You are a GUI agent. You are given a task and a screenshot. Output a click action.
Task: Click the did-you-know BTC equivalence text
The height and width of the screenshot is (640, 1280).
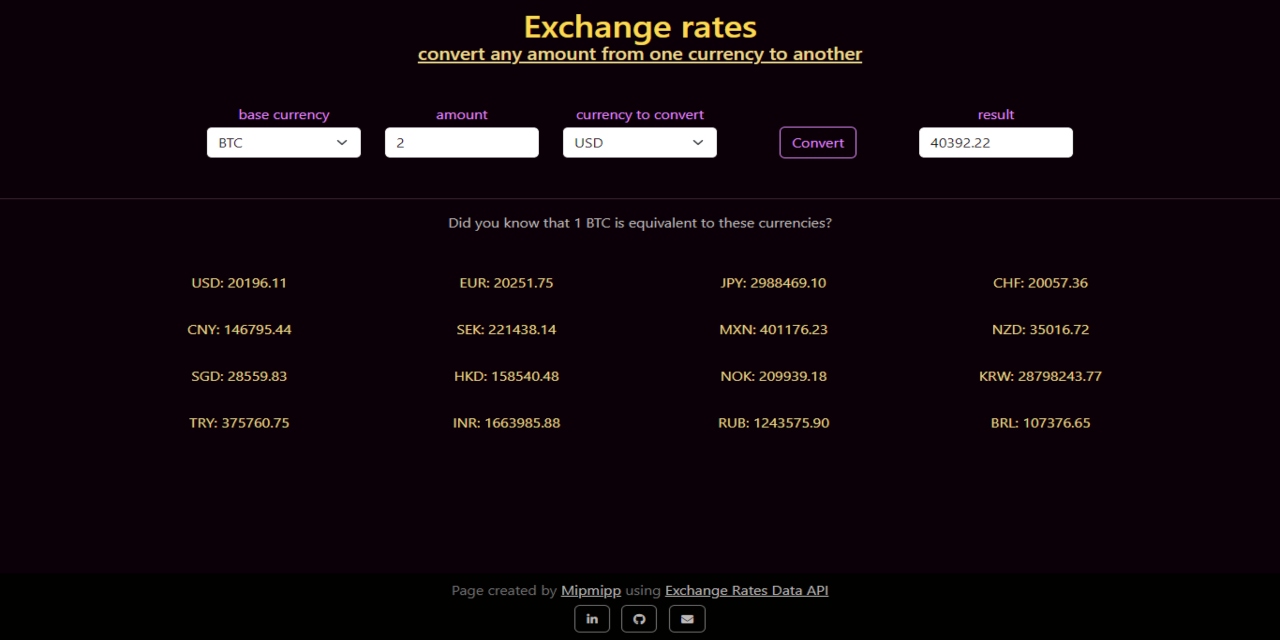click(x=639, y=223)
